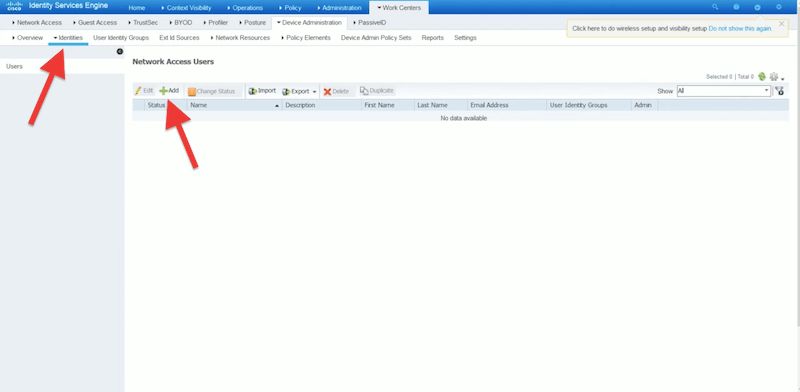Expand TrustSec submenu

point(144,22)
